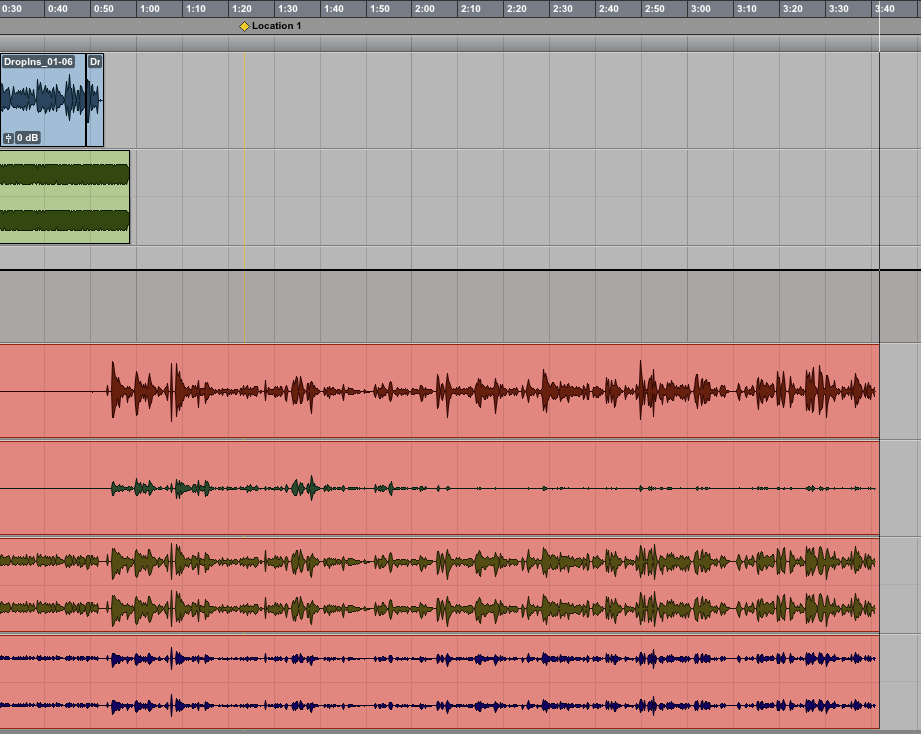Viewport: 921px width, 734px height.
Task: Click the 2:00 mark on the ruler
Action: click(x=425, y=9)
